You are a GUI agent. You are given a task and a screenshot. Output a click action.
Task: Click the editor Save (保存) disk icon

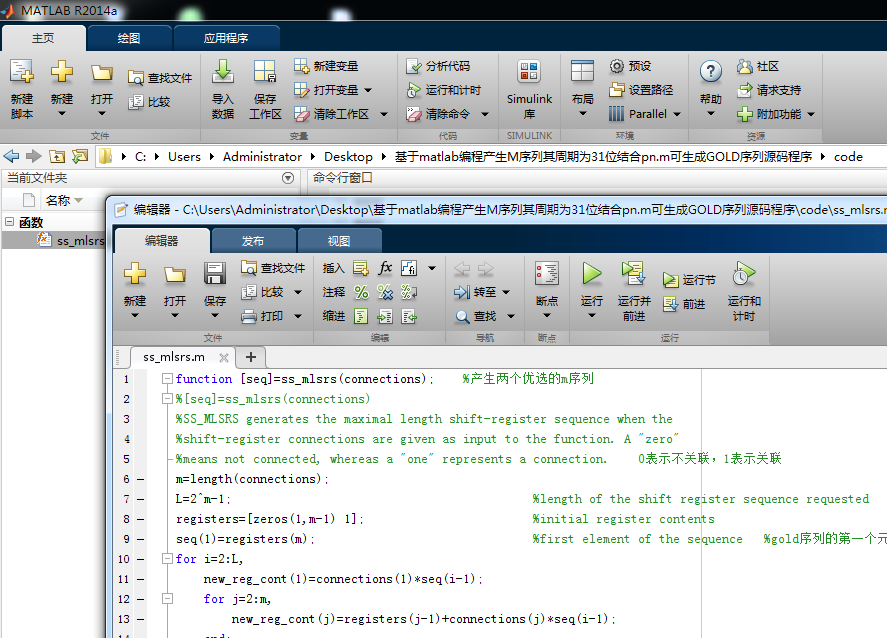coord(215,274)
